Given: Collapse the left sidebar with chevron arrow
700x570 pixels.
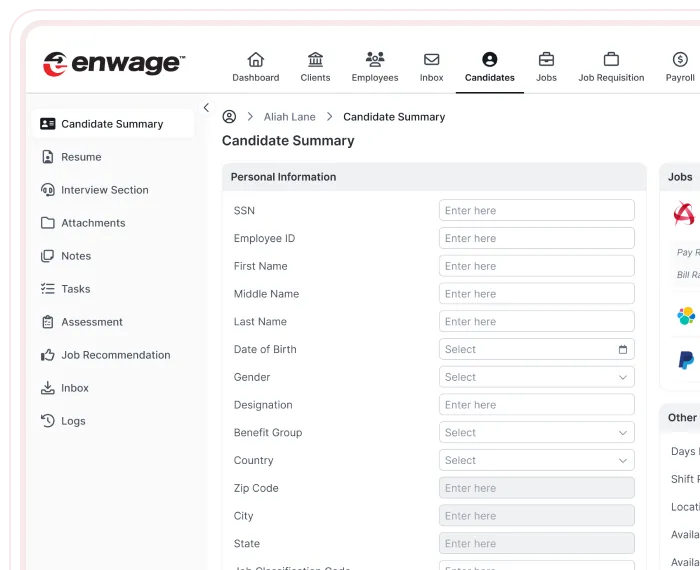Looking at the screenshot, I should 206,108.
